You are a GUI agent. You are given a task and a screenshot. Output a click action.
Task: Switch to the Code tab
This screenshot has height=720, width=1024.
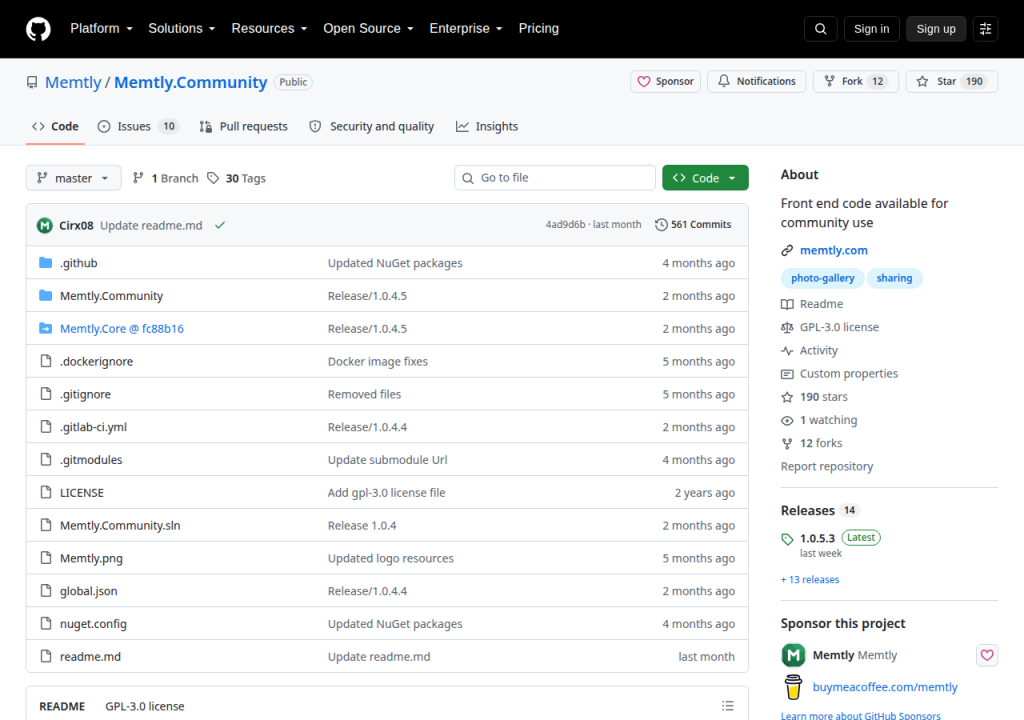(x=56, y=126)
